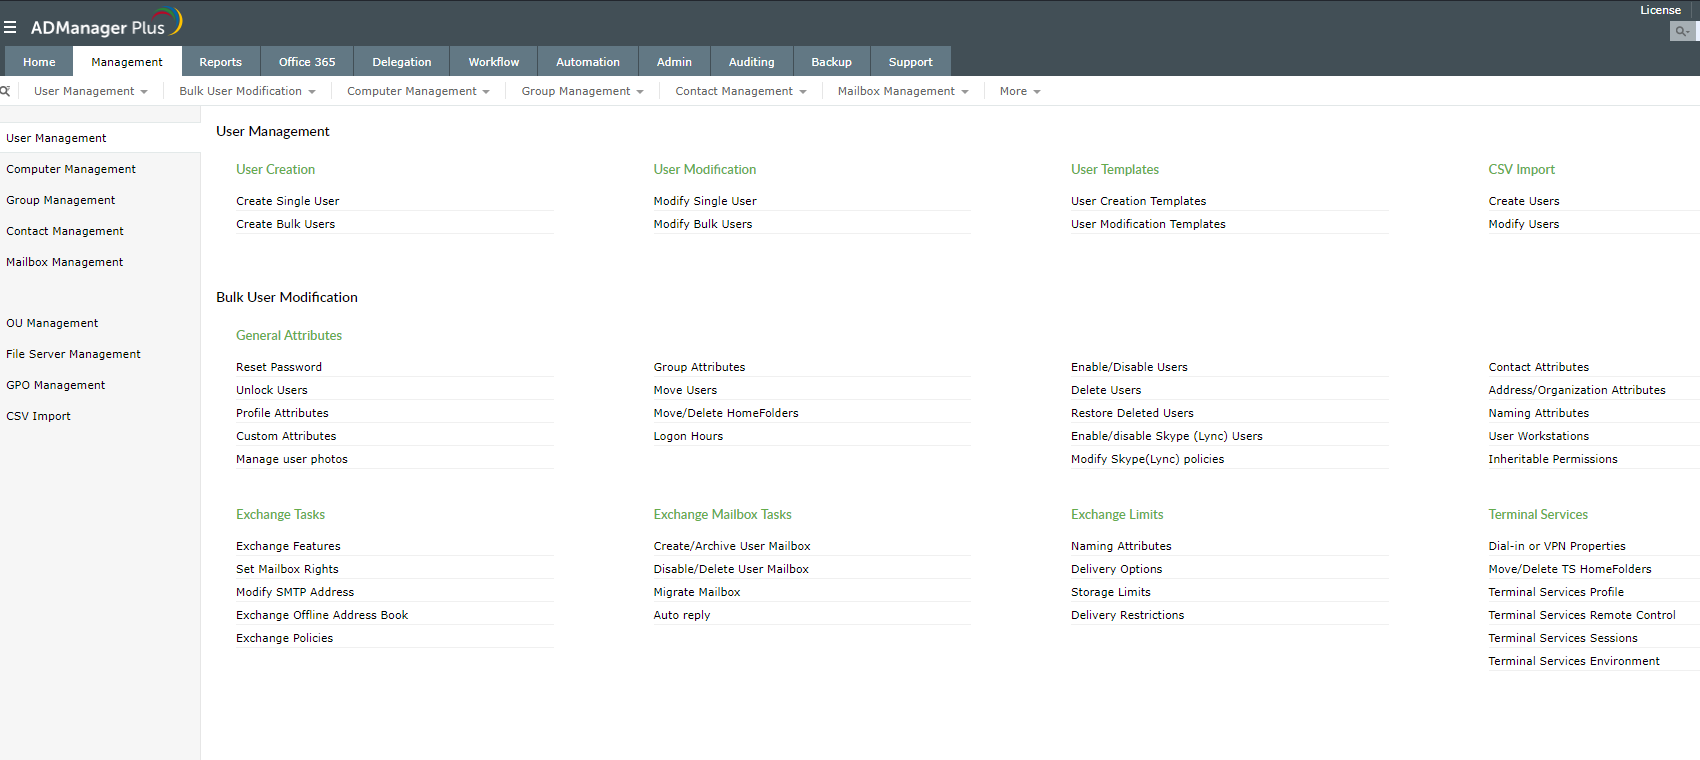Click the Reset Password link
The width and height of the screenshot is (1700, 760).
279,367
